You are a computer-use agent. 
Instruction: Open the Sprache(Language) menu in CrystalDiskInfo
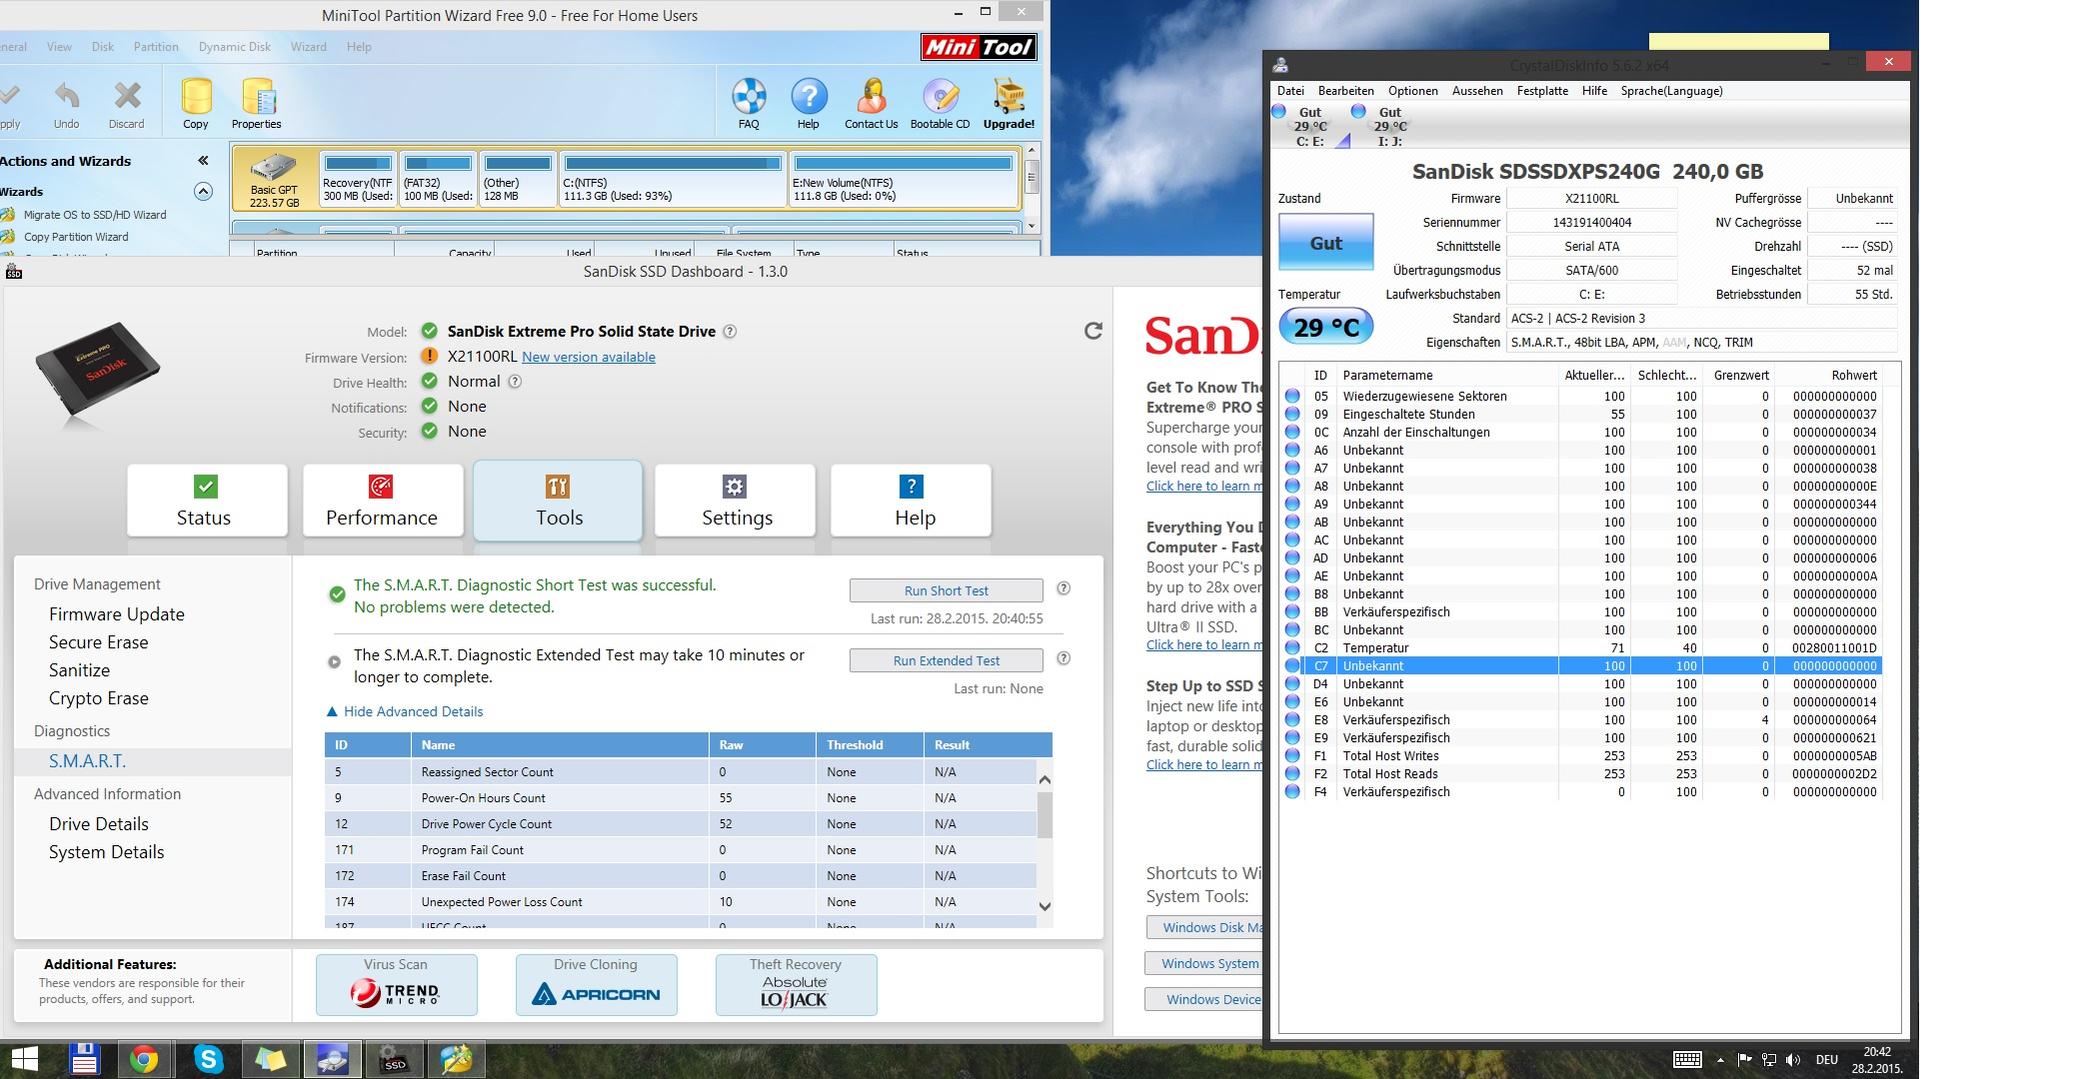point(1671,91)
